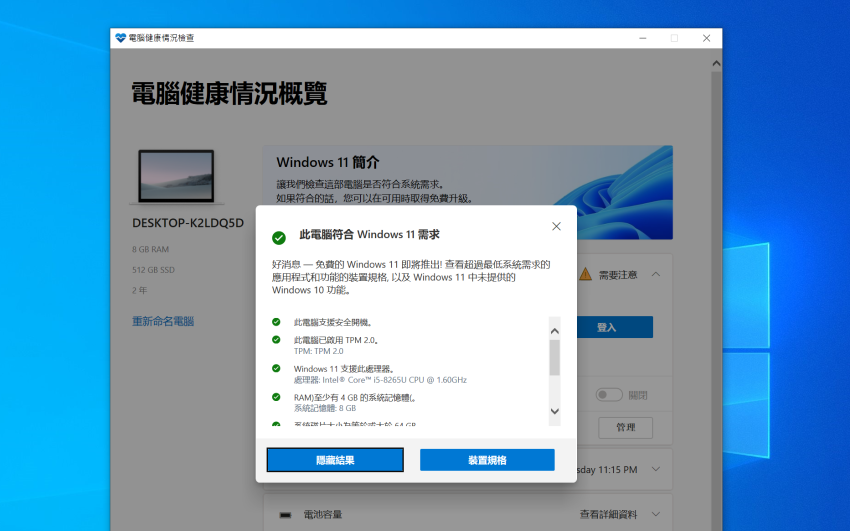This screenshot has width=850, height=531.
Task: Click main window scrollbar up arrow
Action: (716, 63)
